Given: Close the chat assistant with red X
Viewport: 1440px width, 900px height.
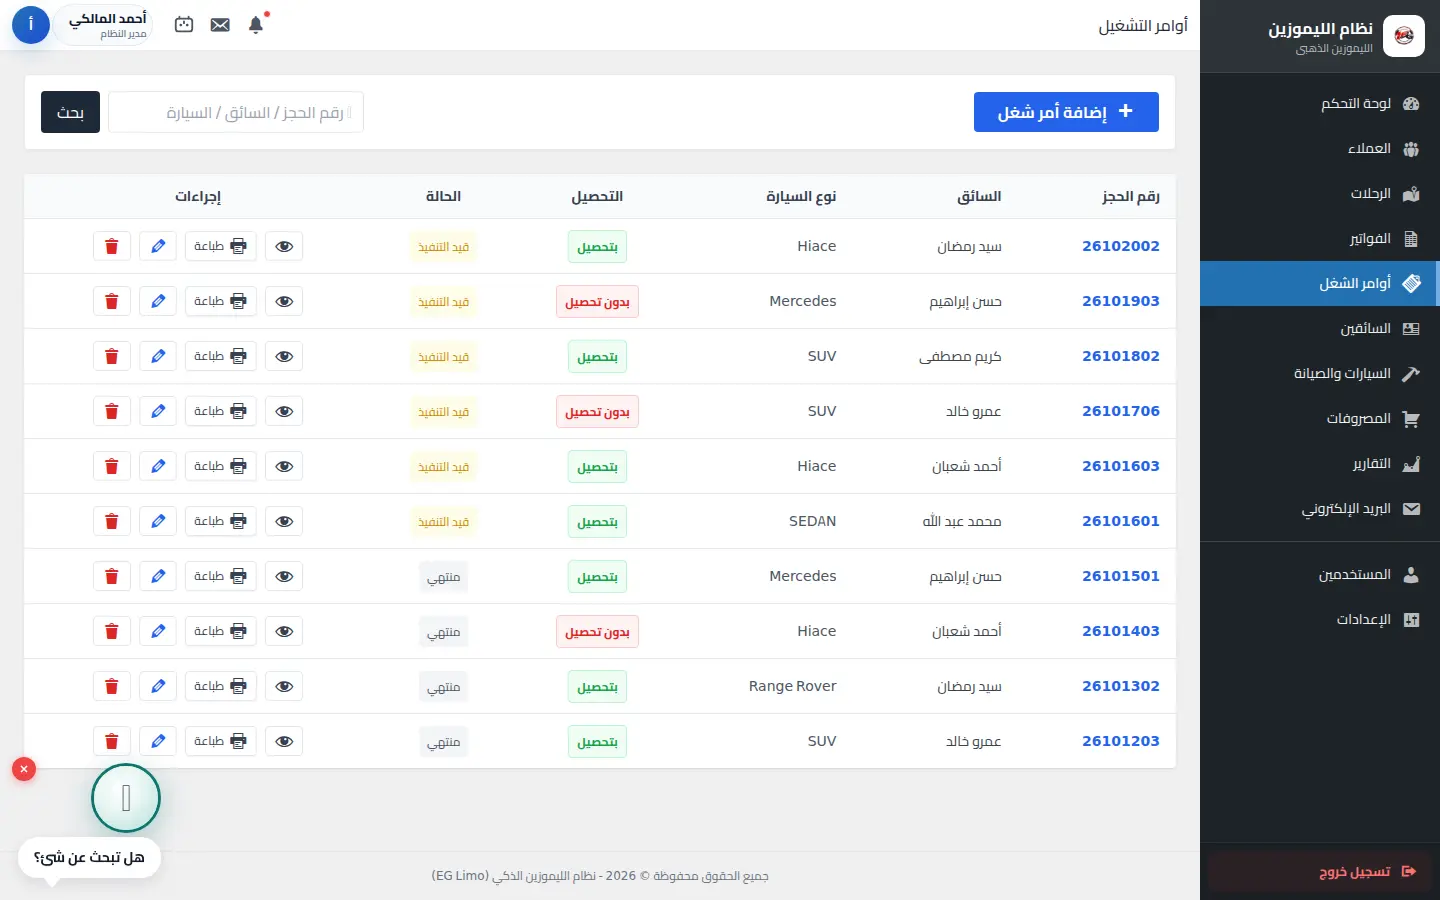Looking at the screenshot, I should (24, 769).
